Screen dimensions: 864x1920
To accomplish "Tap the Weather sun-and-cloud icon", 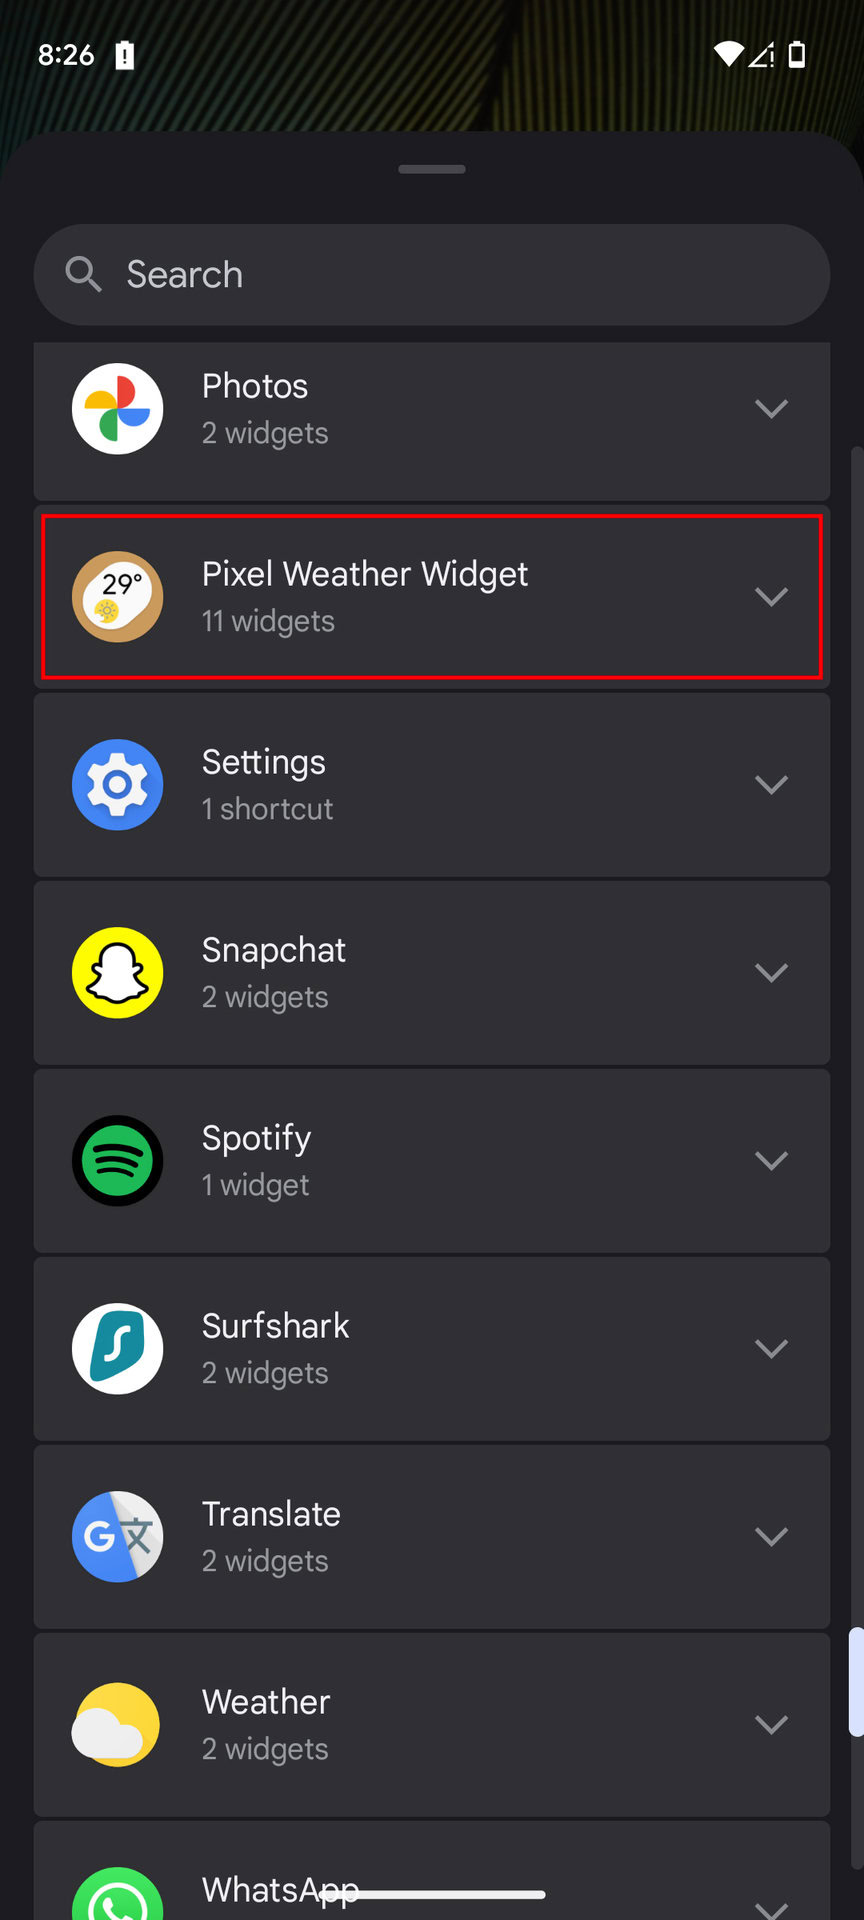I will pos(118,1725).
